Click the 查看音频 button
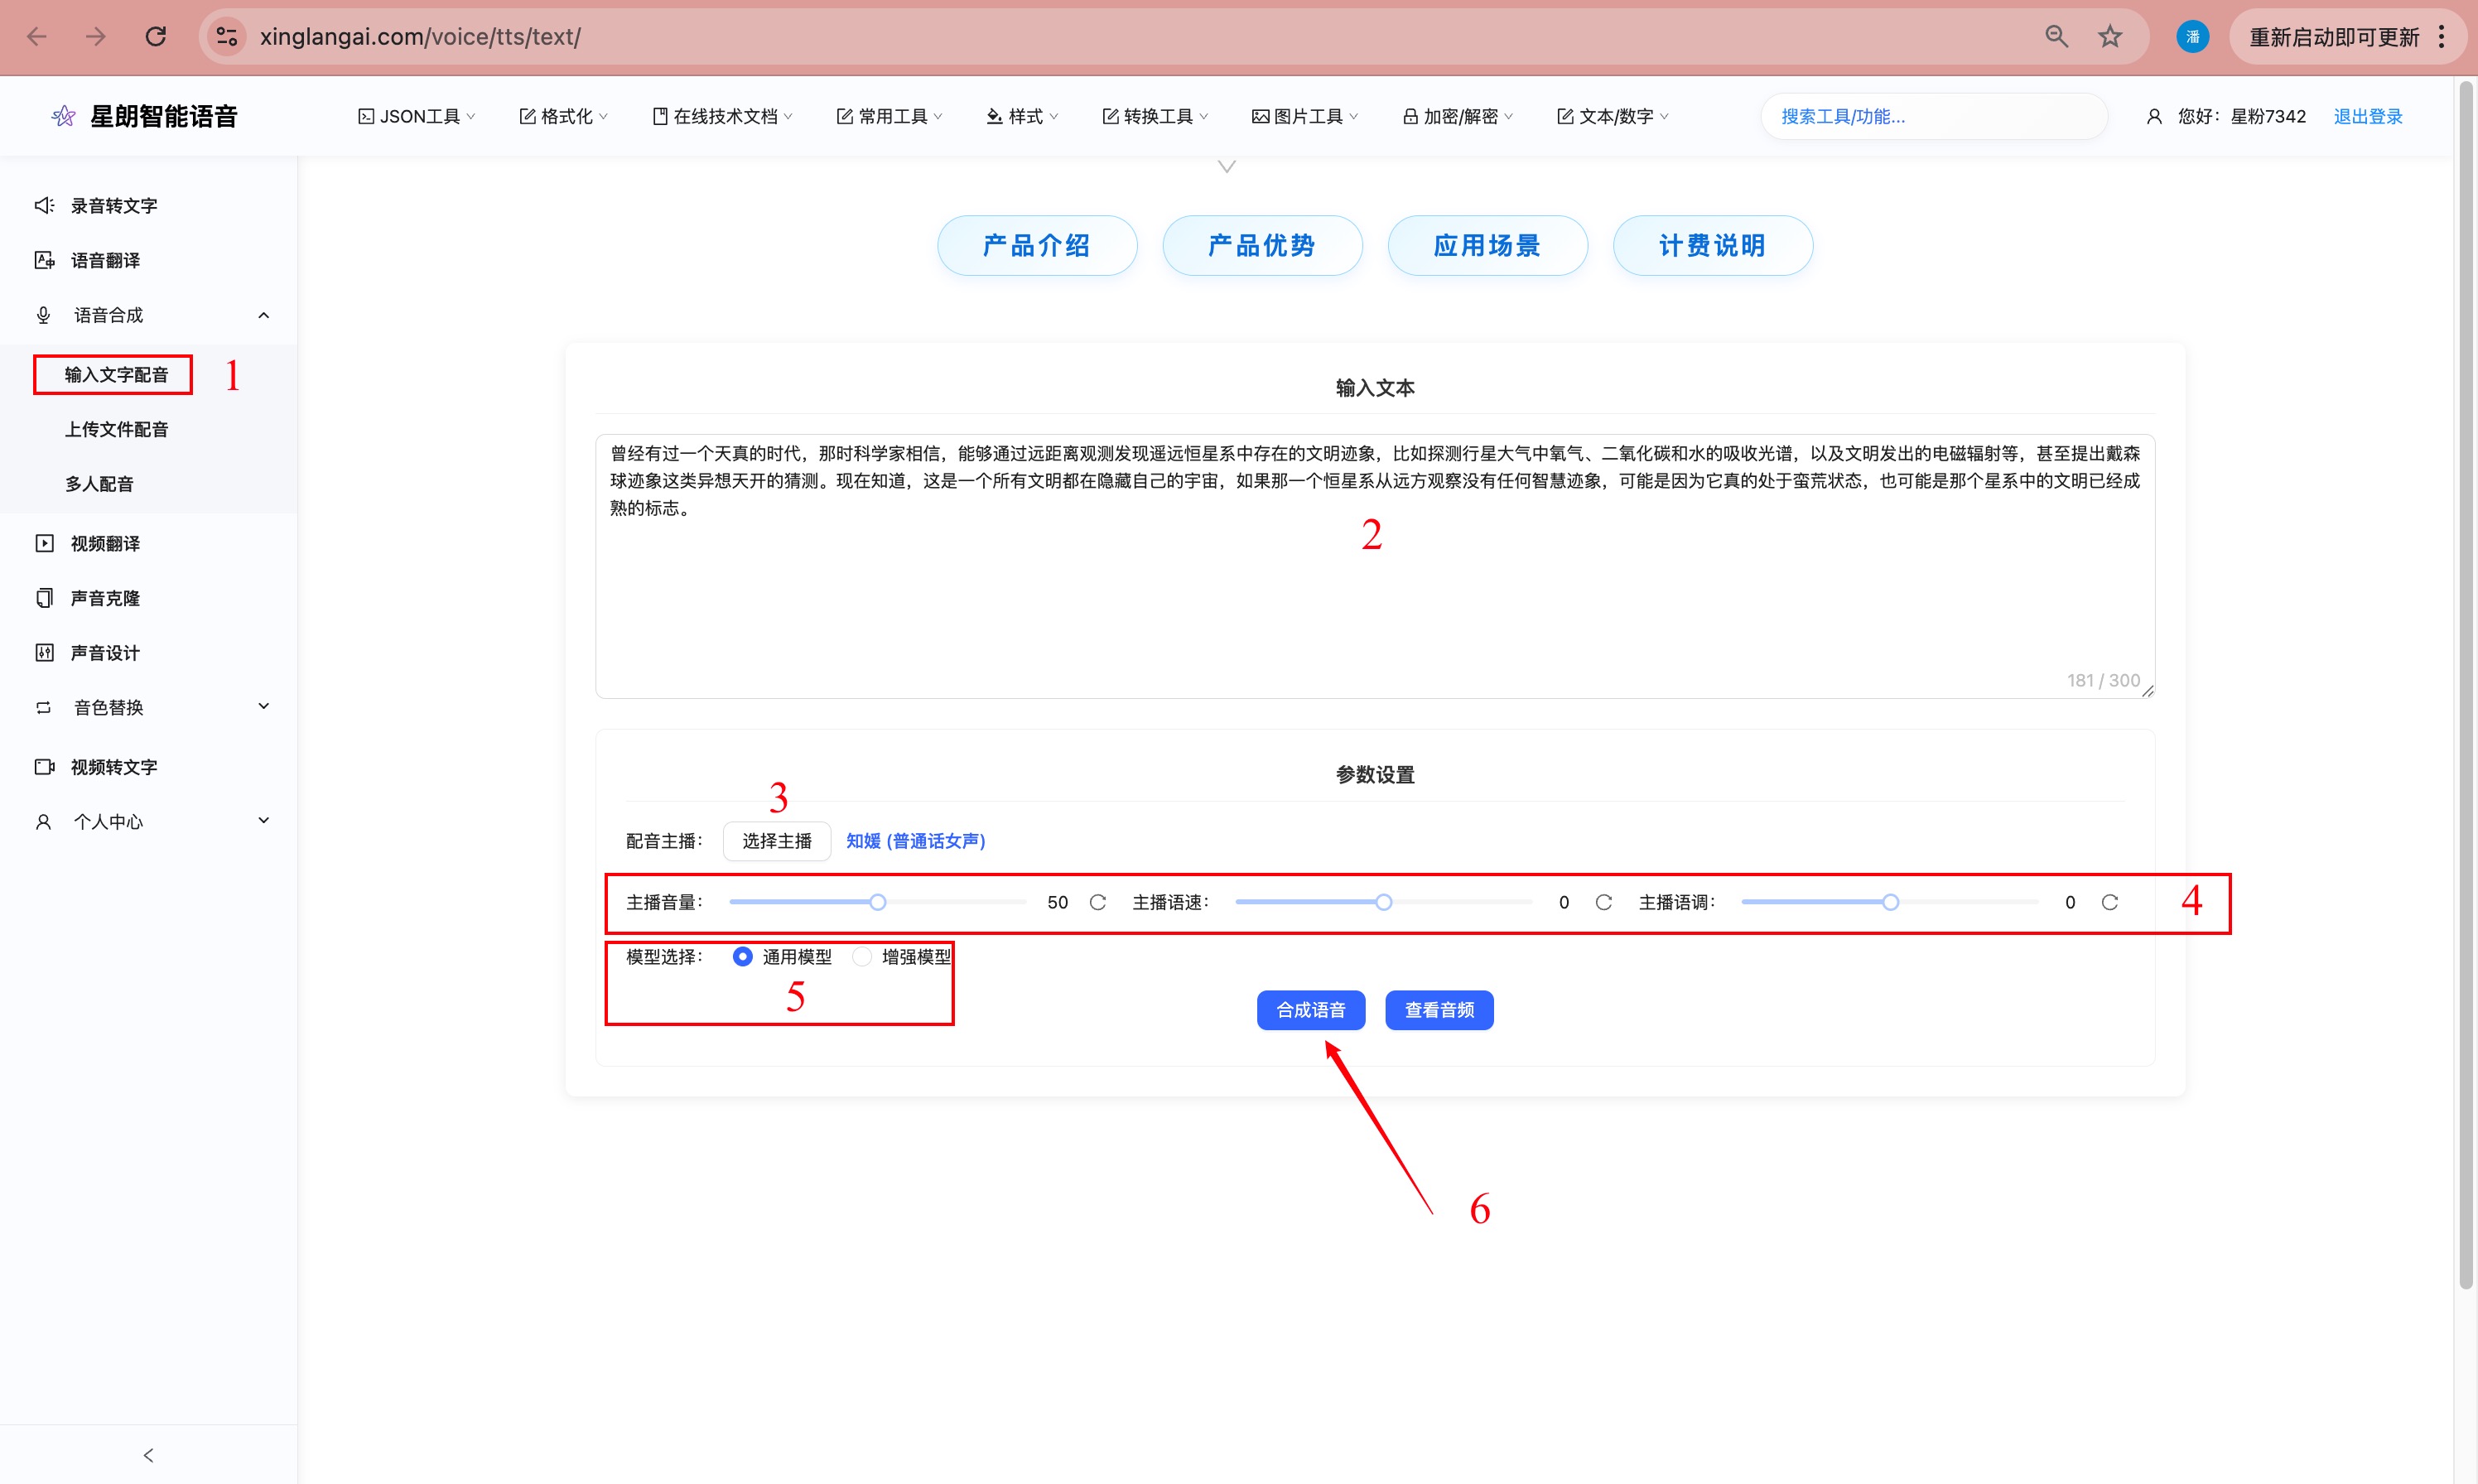The image size is (2478, 1484). pyautogui.click(x=1439, y=1010)
